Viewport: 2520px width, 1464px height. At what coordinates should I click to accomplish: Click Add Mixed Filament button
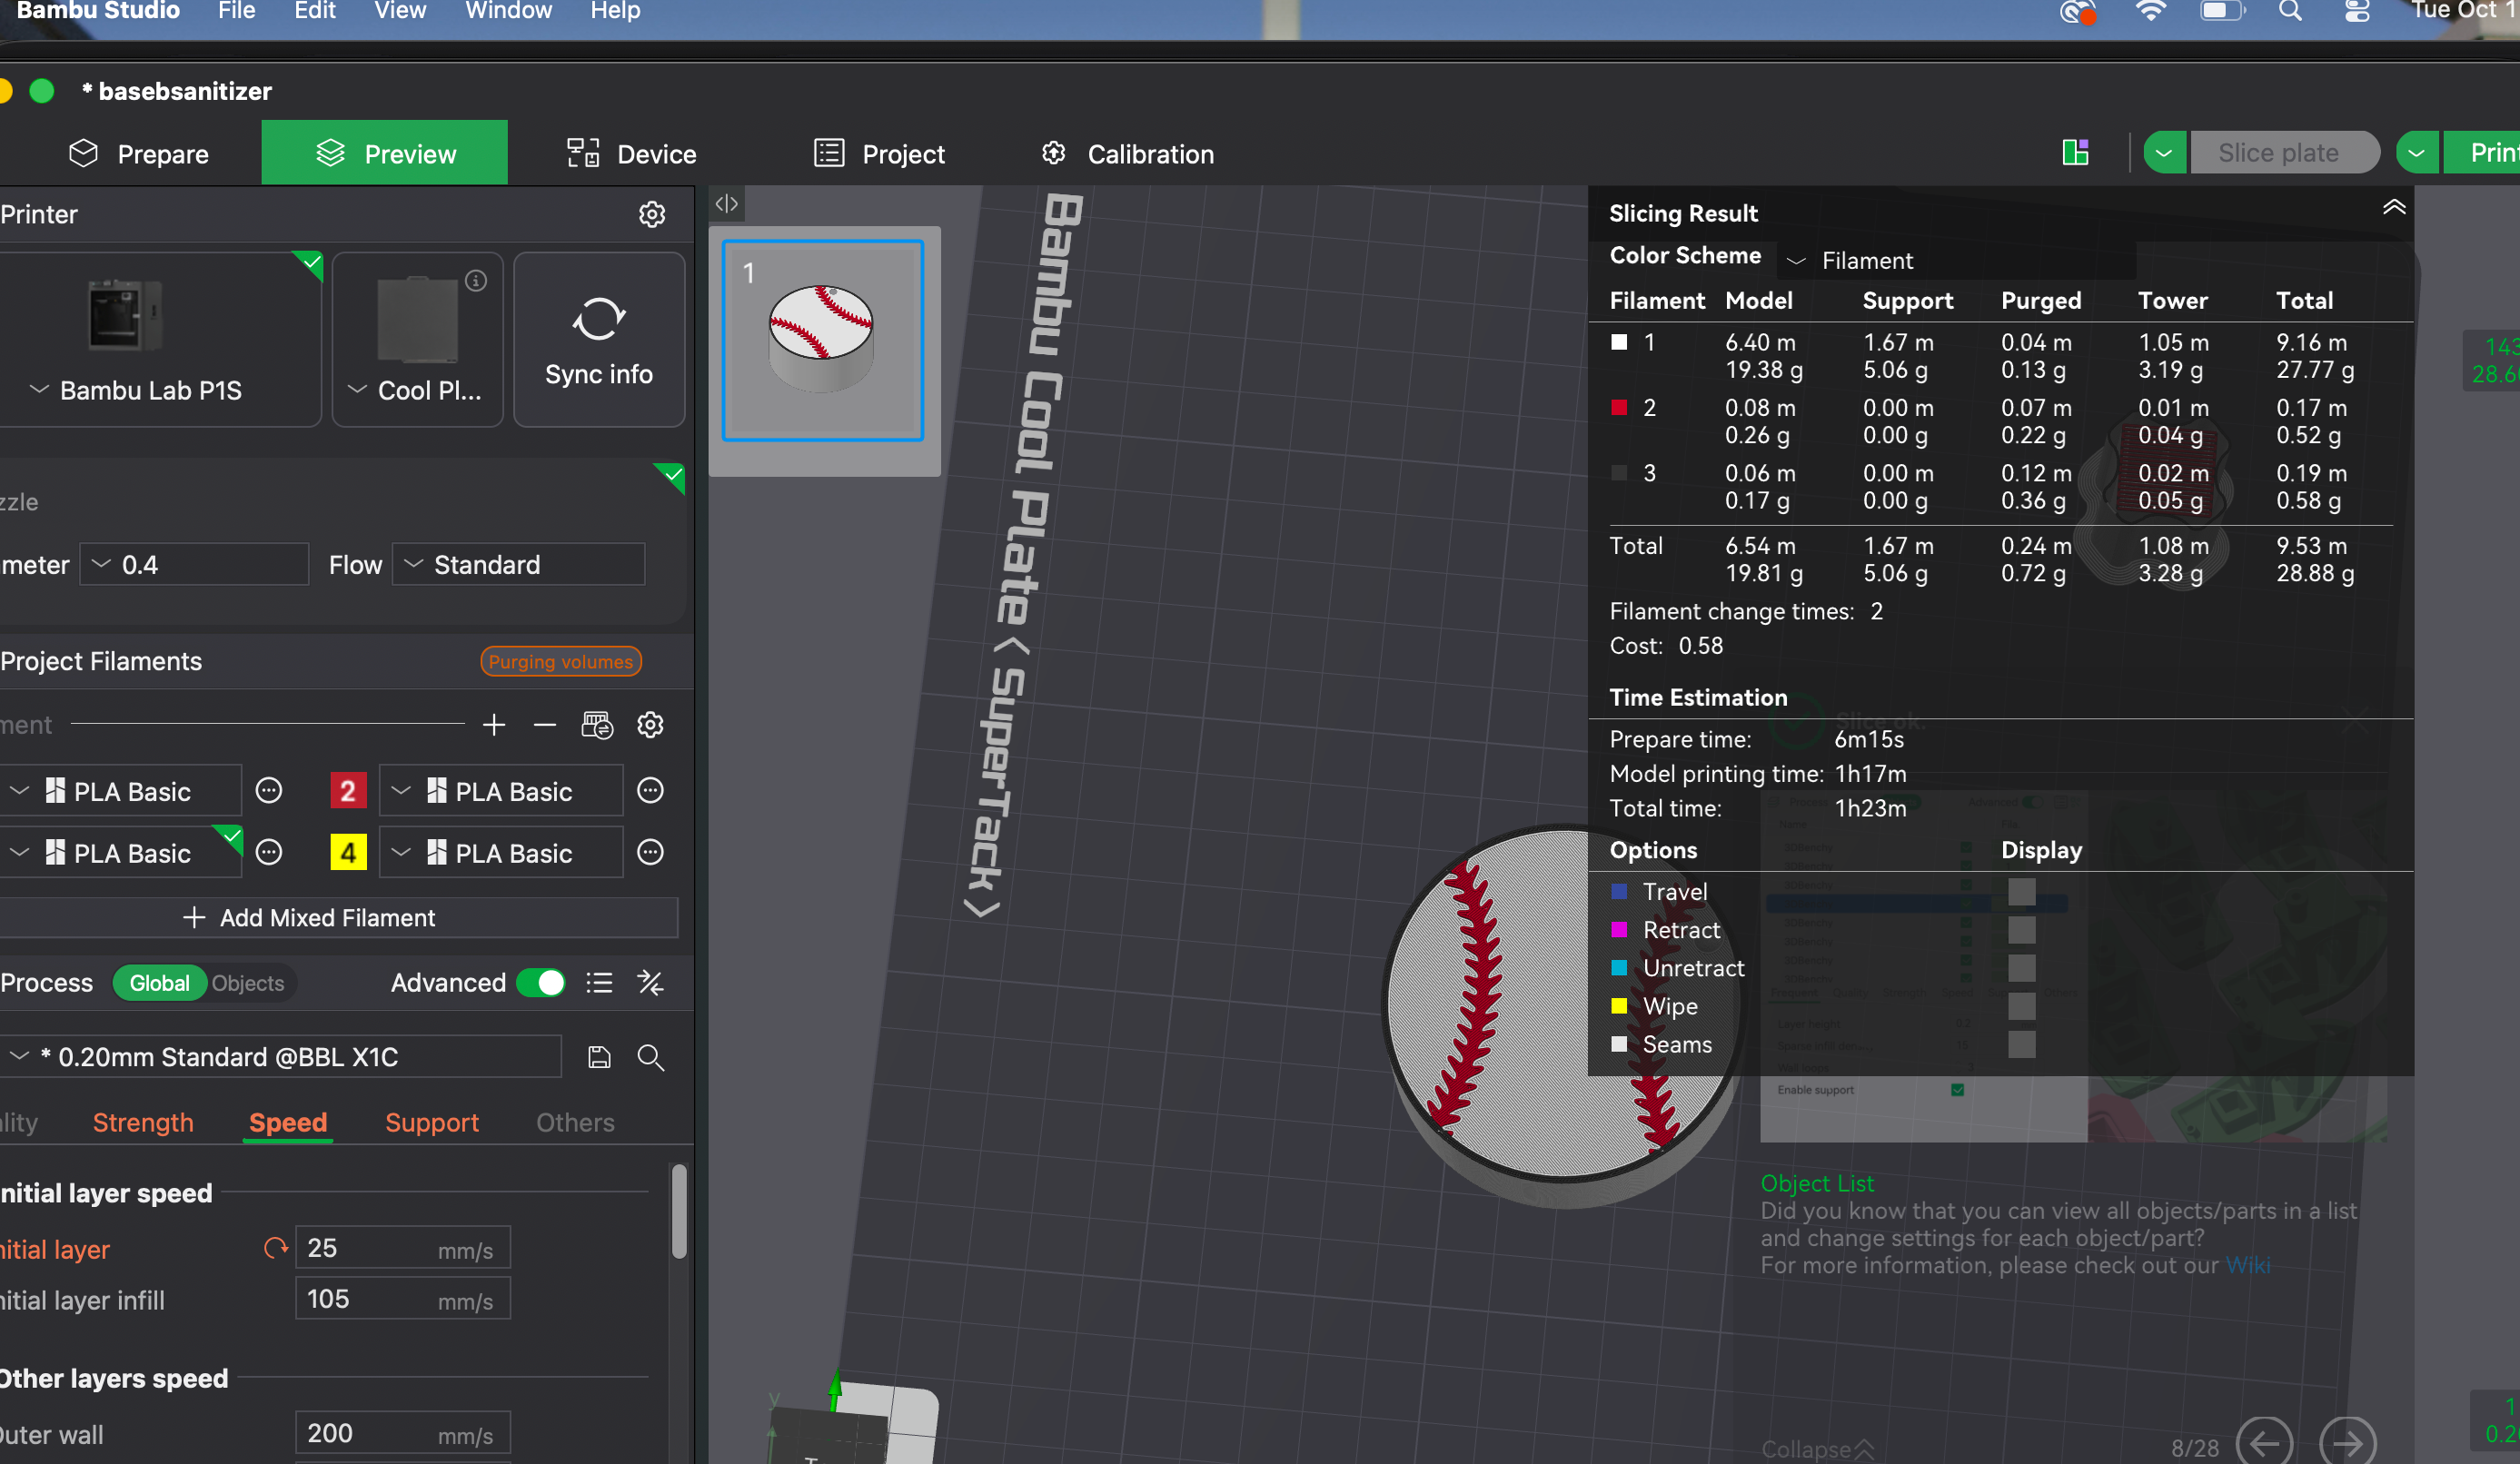coord(338,918)
